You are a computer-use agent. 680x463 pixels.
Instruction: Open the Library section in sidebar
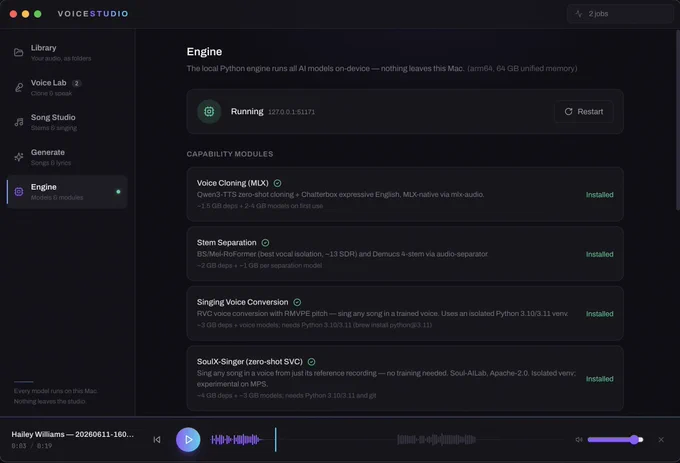pyautogui.click(x=67, y=52)
